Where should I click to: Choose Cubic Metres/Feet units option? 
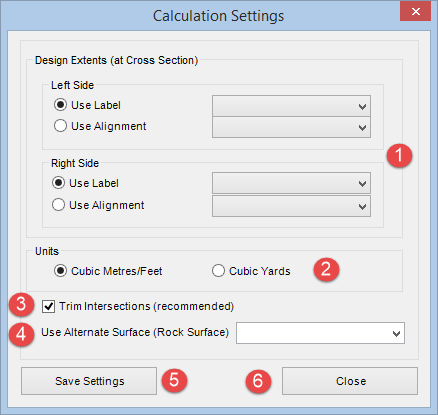coord(60,271)
